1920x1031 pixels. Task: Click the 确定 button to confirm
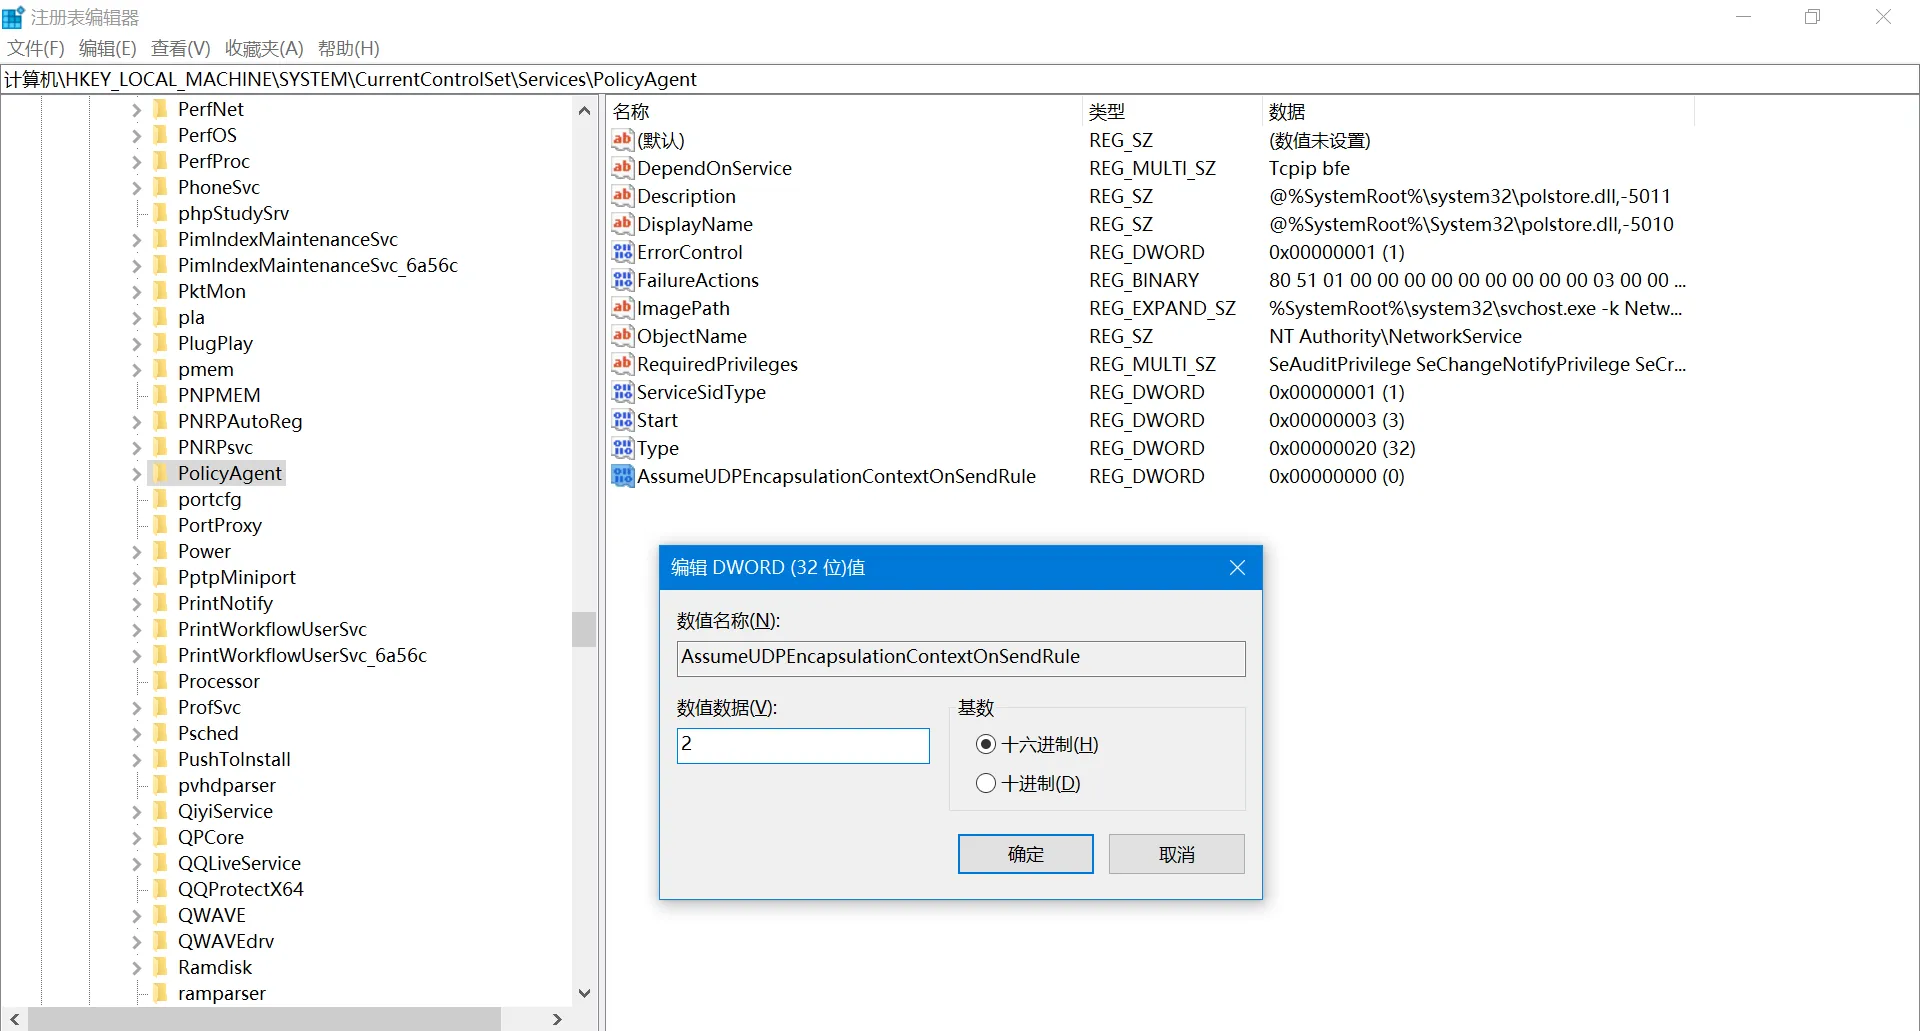click(1025, 854)
